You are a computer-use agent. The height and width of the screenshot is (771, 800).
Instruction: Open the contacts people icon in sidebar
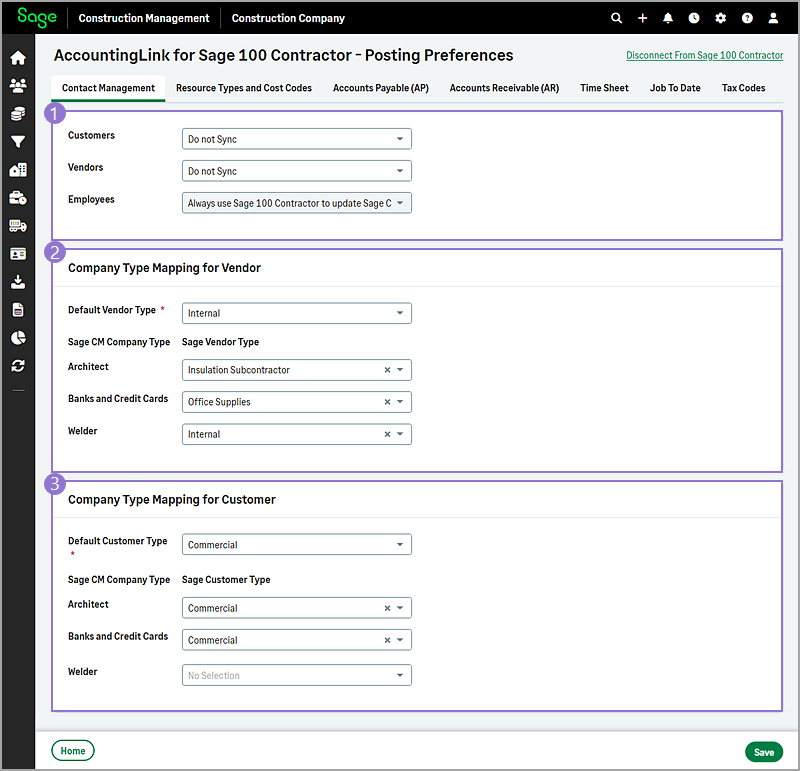pyautogui.click(x=18, y=86)
